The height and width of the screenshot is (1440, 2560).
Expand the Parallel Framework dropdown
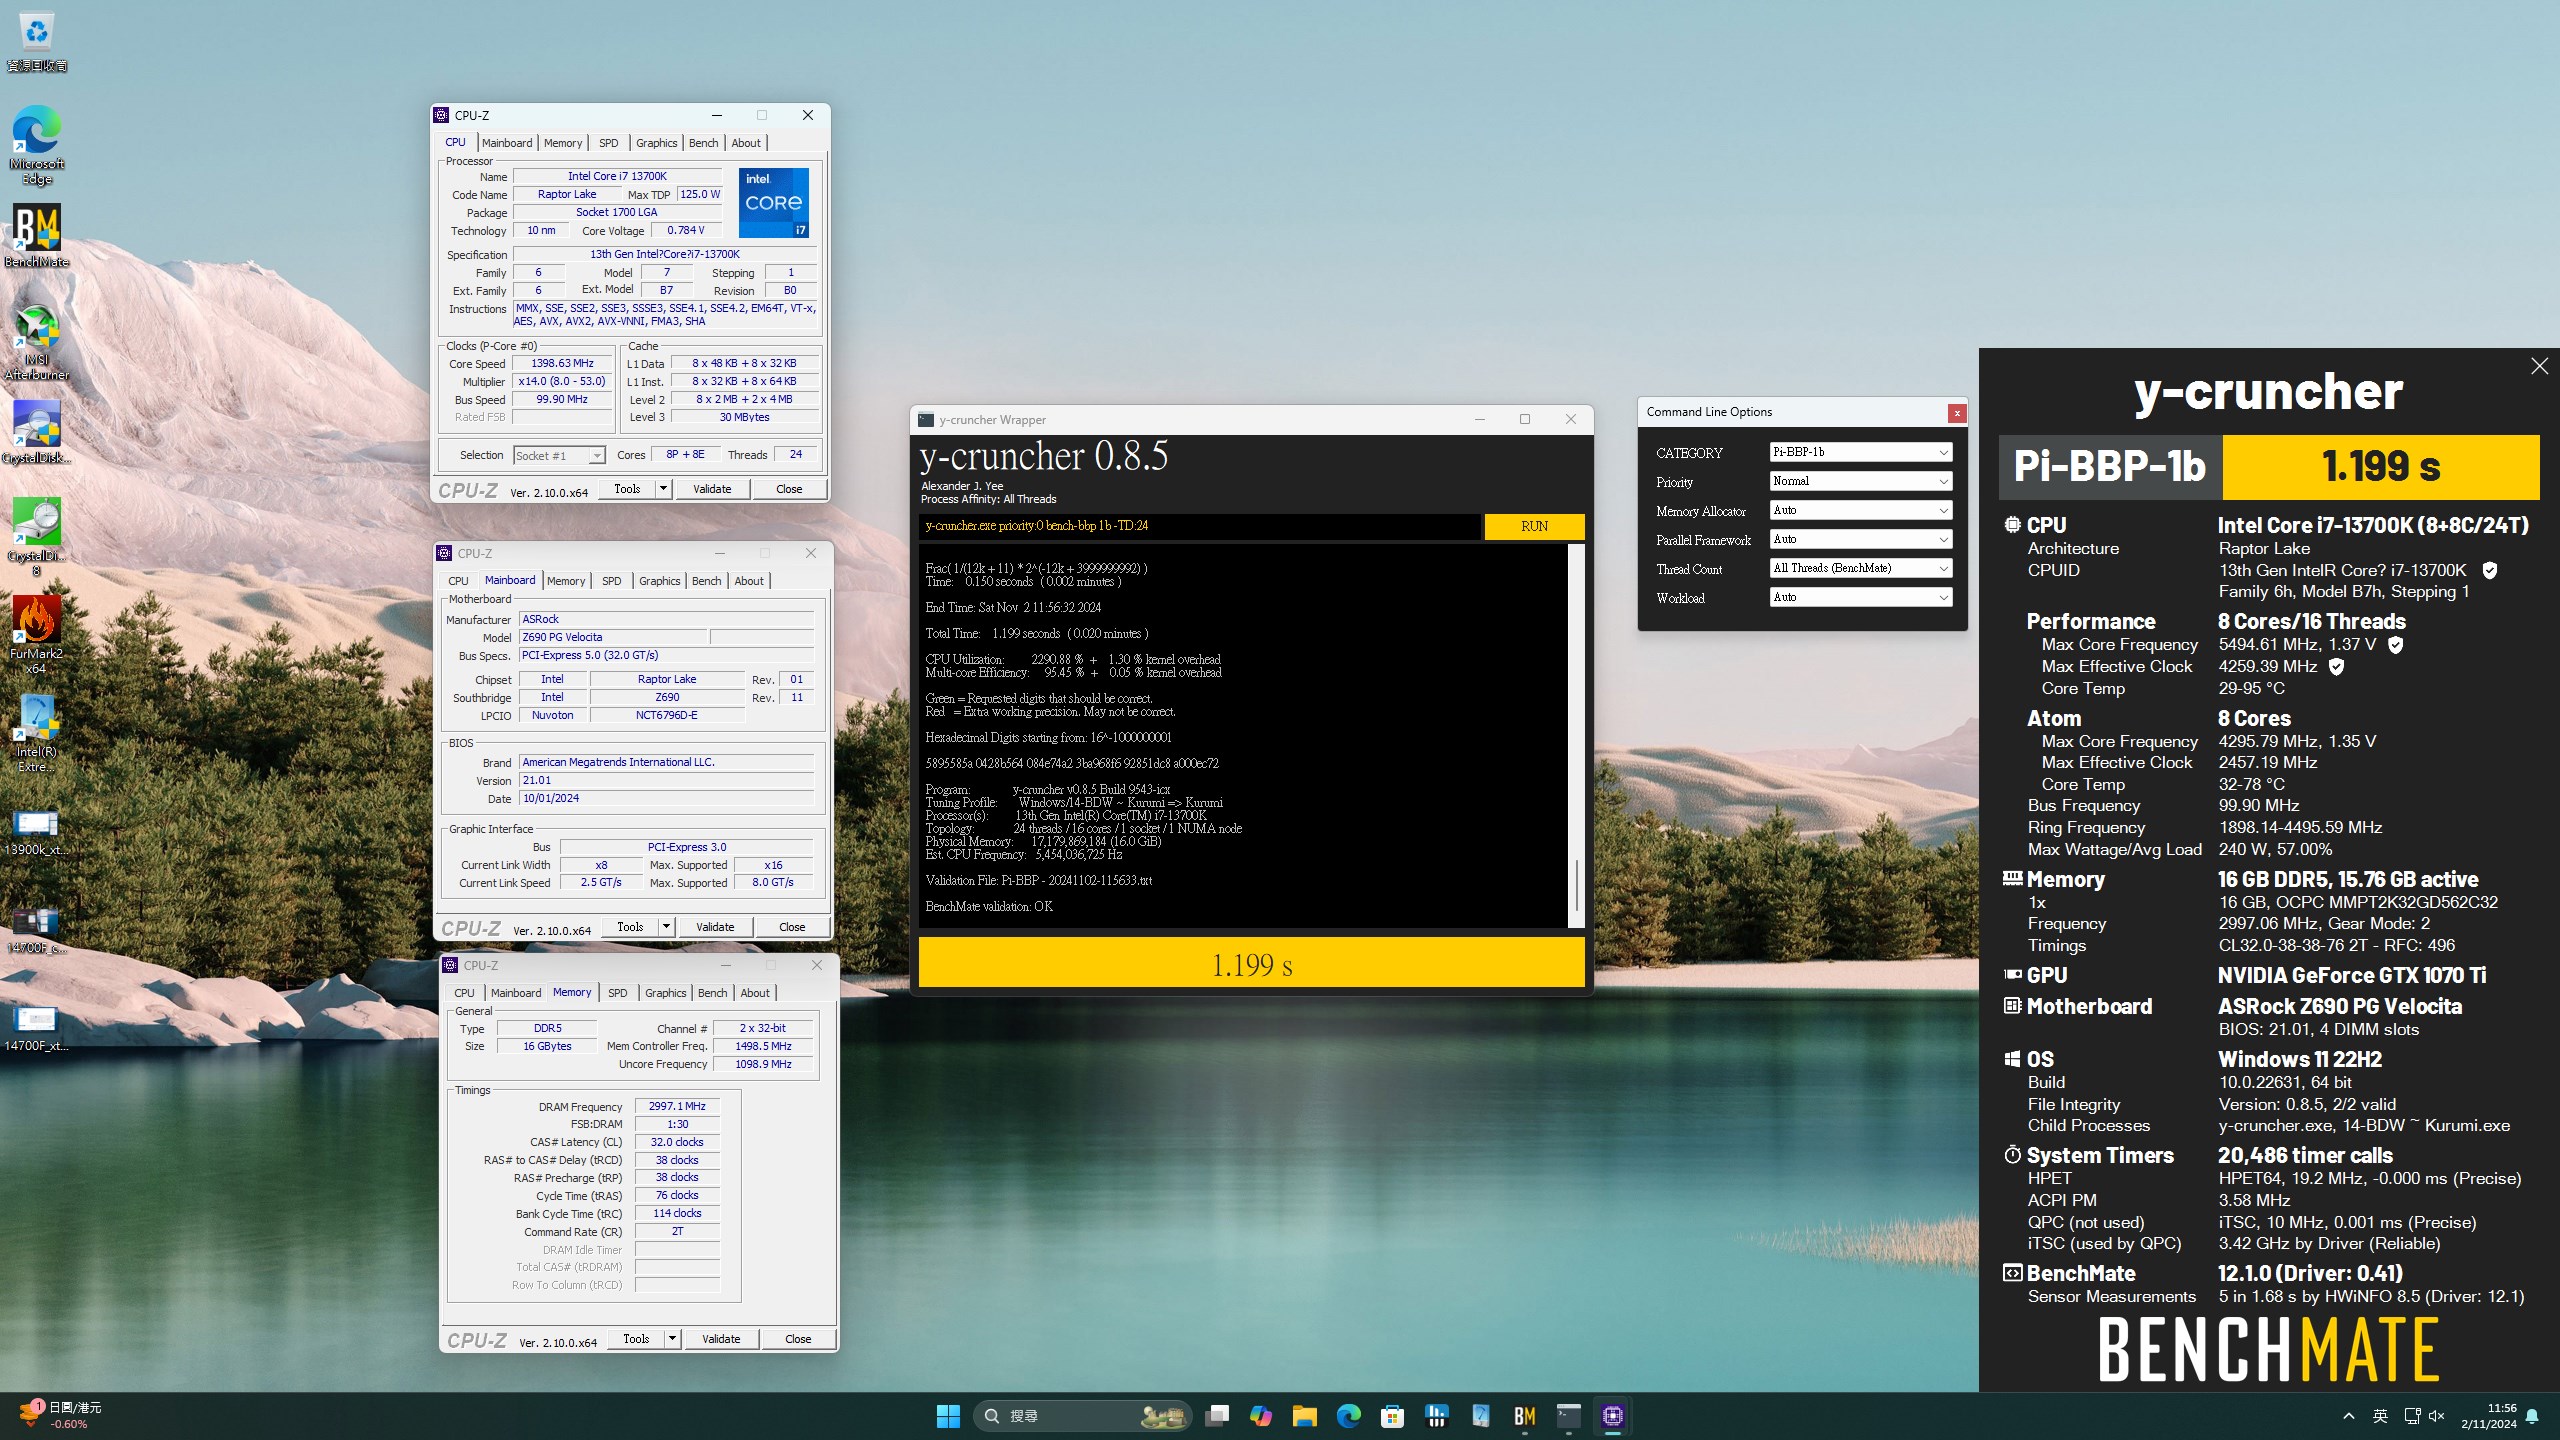point(1861,539)
